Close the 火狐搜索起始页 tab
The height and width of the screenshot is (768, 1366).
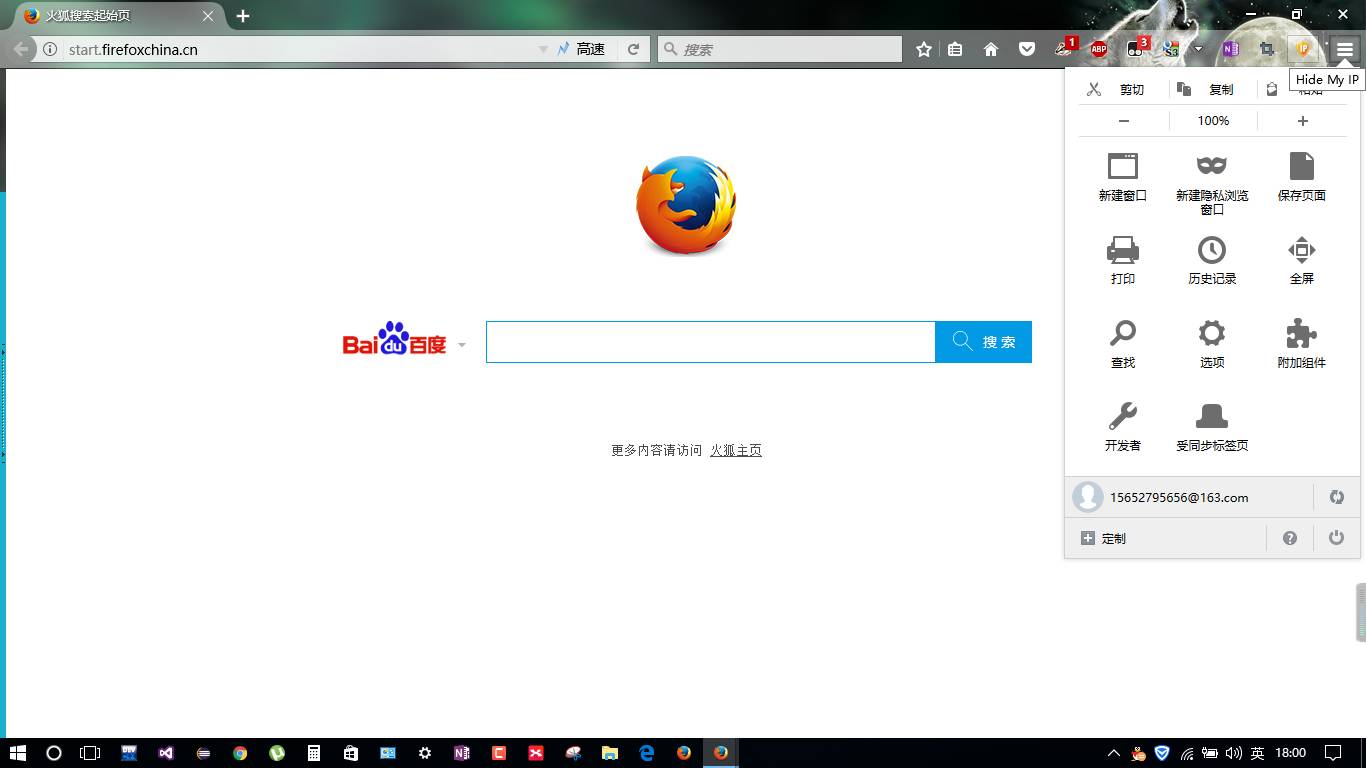coord(208,16)
